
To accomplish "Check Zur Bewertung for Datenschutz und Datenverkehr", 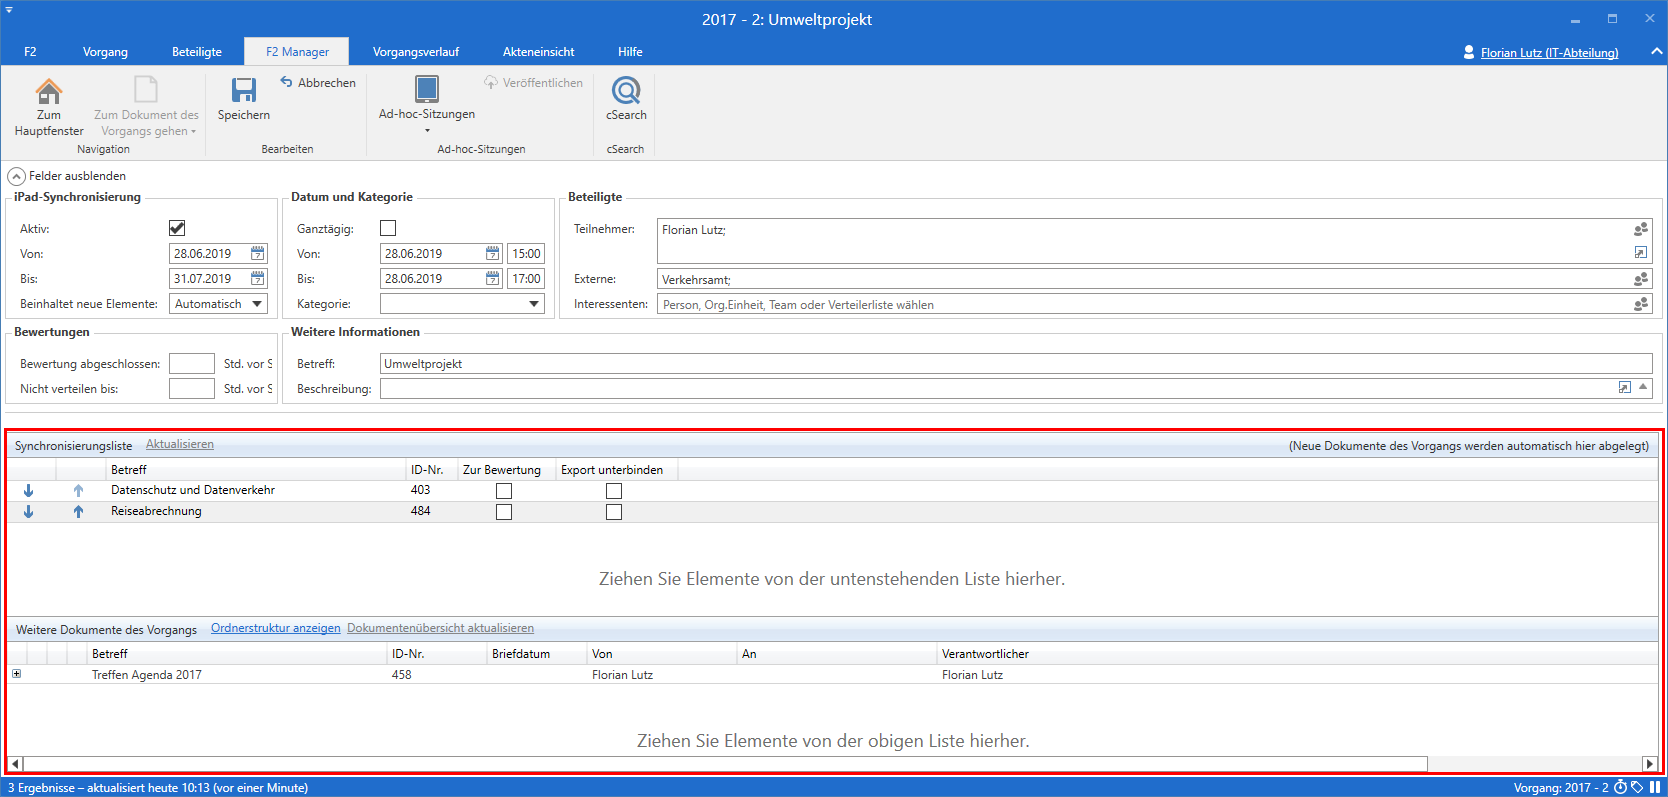I will pyautogui.click(x=504, y=491).
